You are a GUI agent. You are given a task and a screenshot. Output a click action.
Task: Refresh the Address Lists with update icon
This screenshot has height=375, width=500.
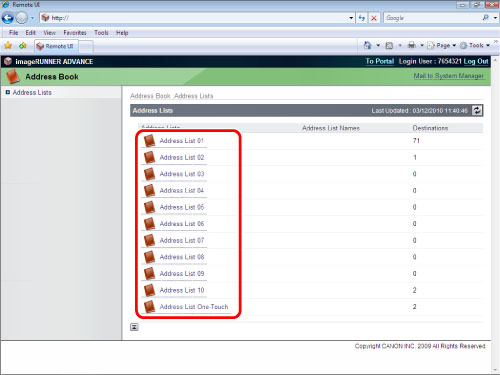coord(477,111)
